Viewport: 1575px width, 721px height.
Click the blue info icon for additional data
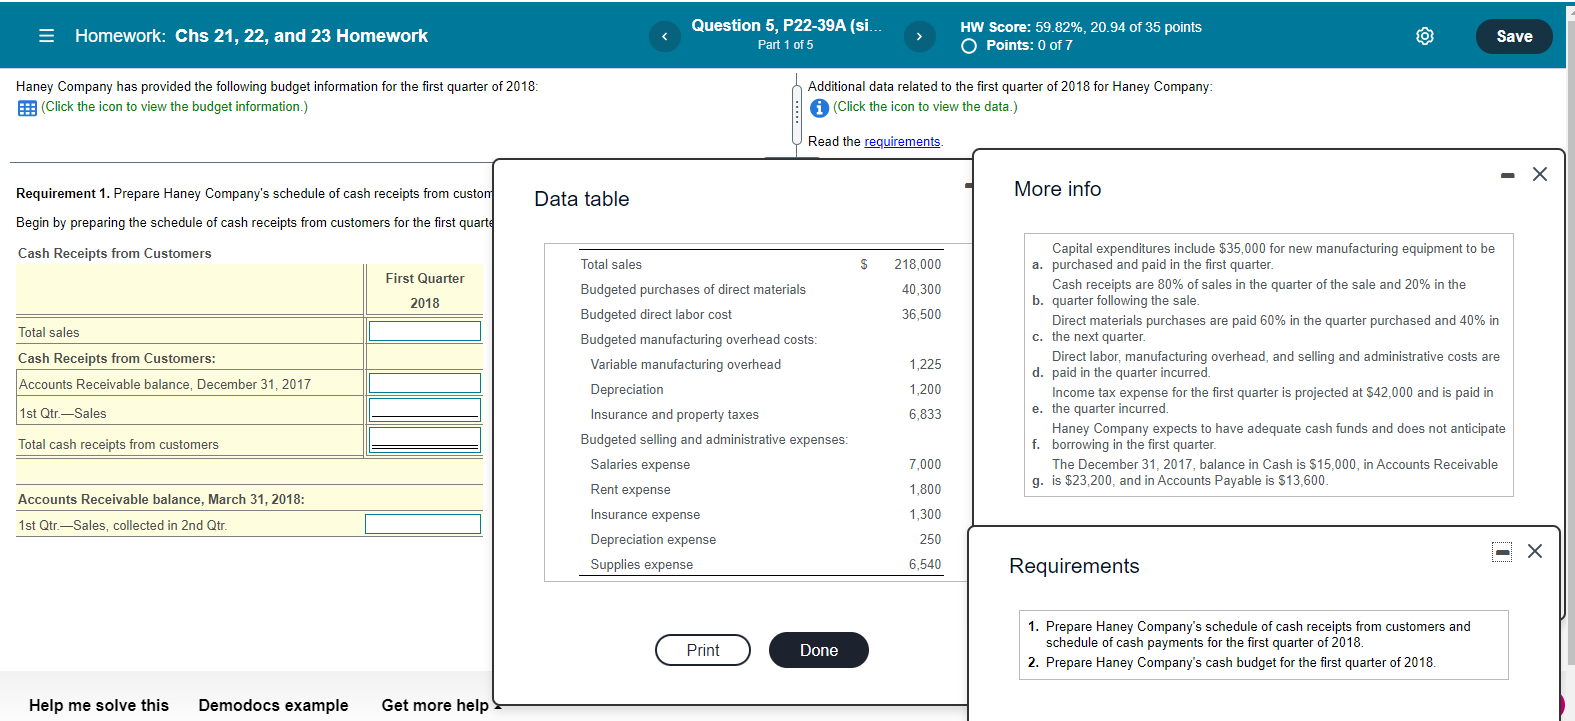click(x=819, y=108)
